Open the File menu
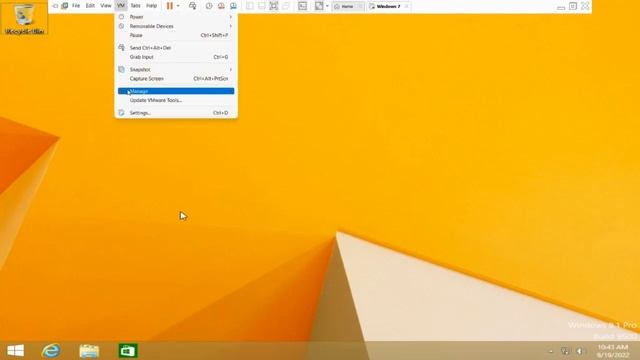Viewport: 640px width, 360px height. [x=76, y=6]
